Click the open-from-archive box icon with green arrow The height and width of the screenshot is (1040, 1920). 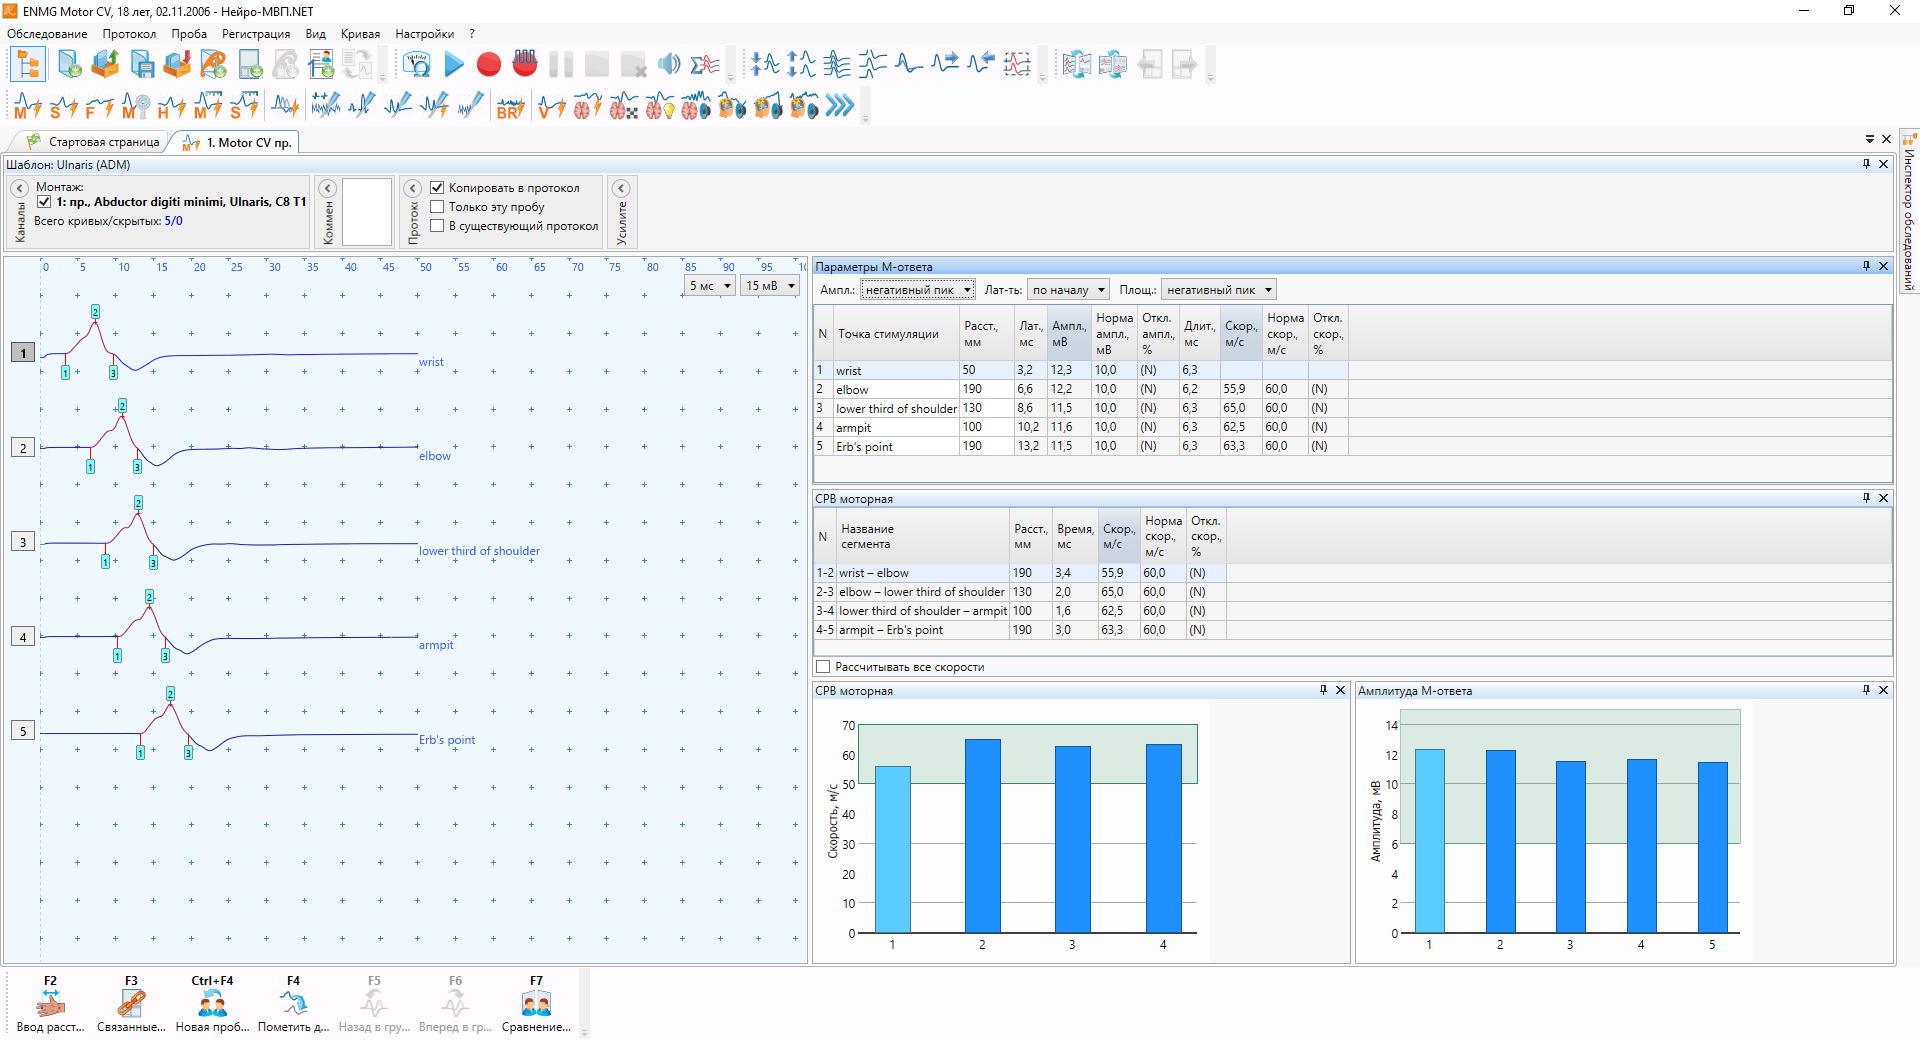pos(105,65)
